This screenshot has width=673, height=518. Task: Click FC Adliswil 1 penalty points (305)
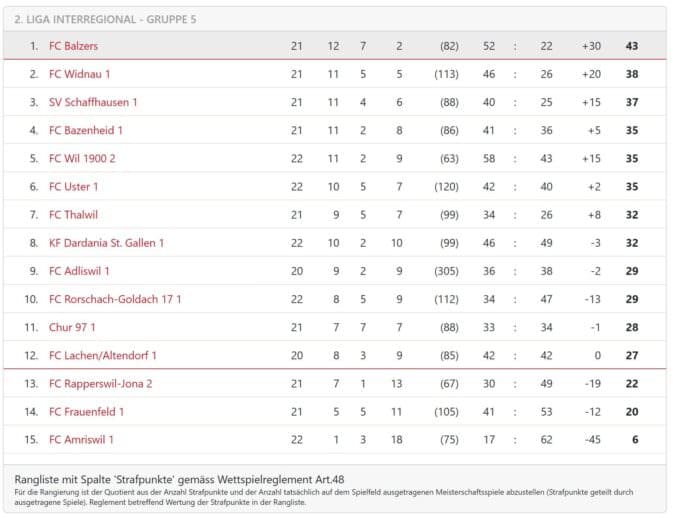point(445,271)
